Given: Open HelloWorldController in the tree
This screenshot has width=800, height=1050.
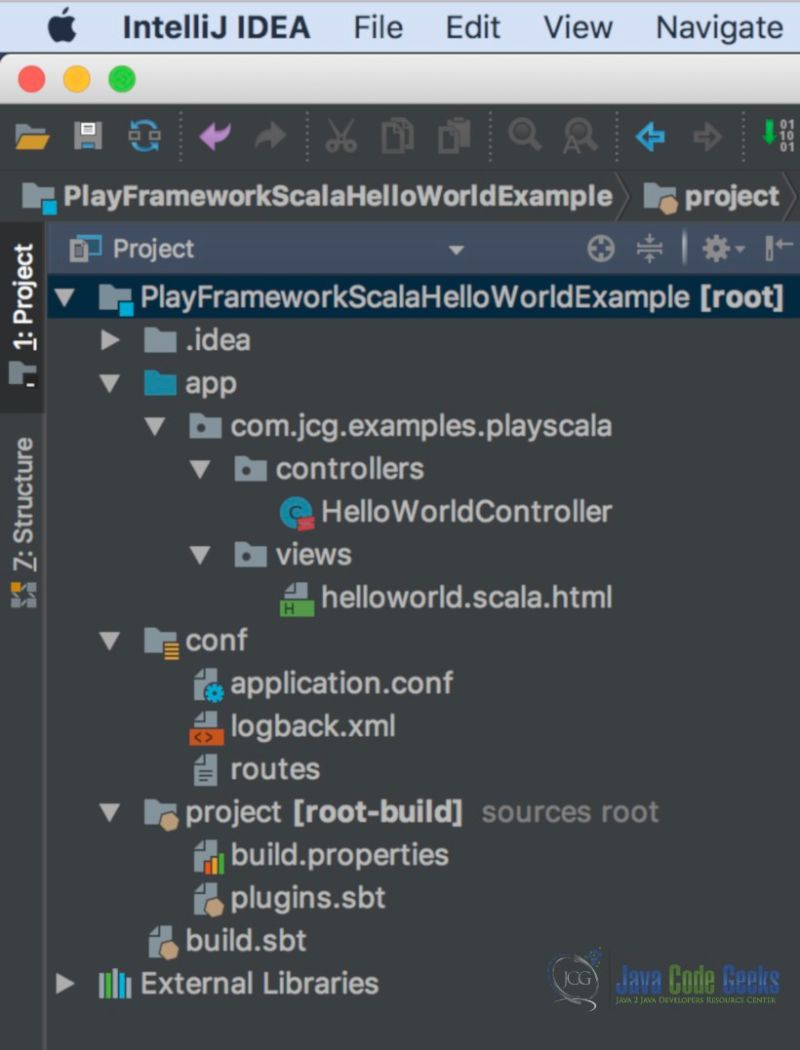Looking at the screenshot, I should coord(466,511).
